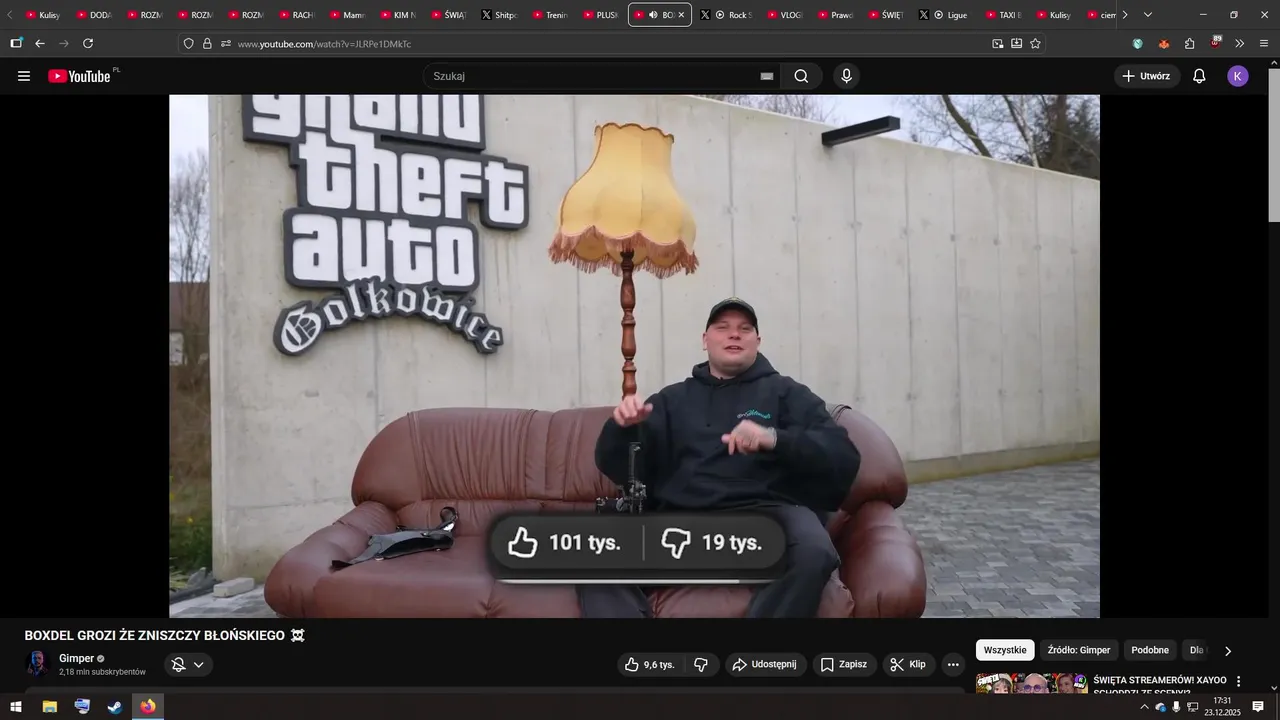
Task: Click the Zapisz save button
Action: pyautogui.click(x=844, y=664)
